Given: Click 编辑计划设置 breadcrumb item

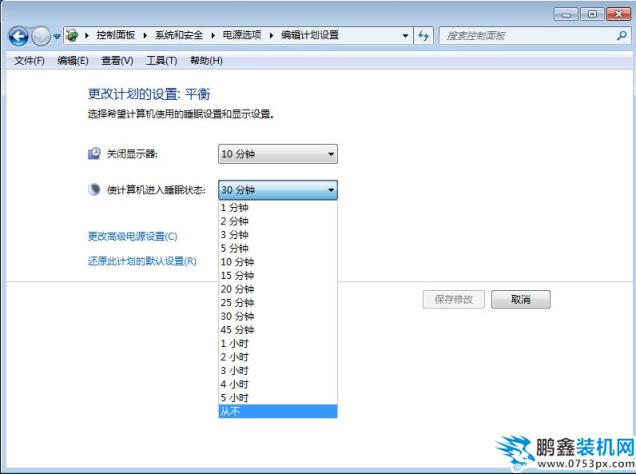Looking at the screenshot, I should pyautogui.click(x=310, y=35).
